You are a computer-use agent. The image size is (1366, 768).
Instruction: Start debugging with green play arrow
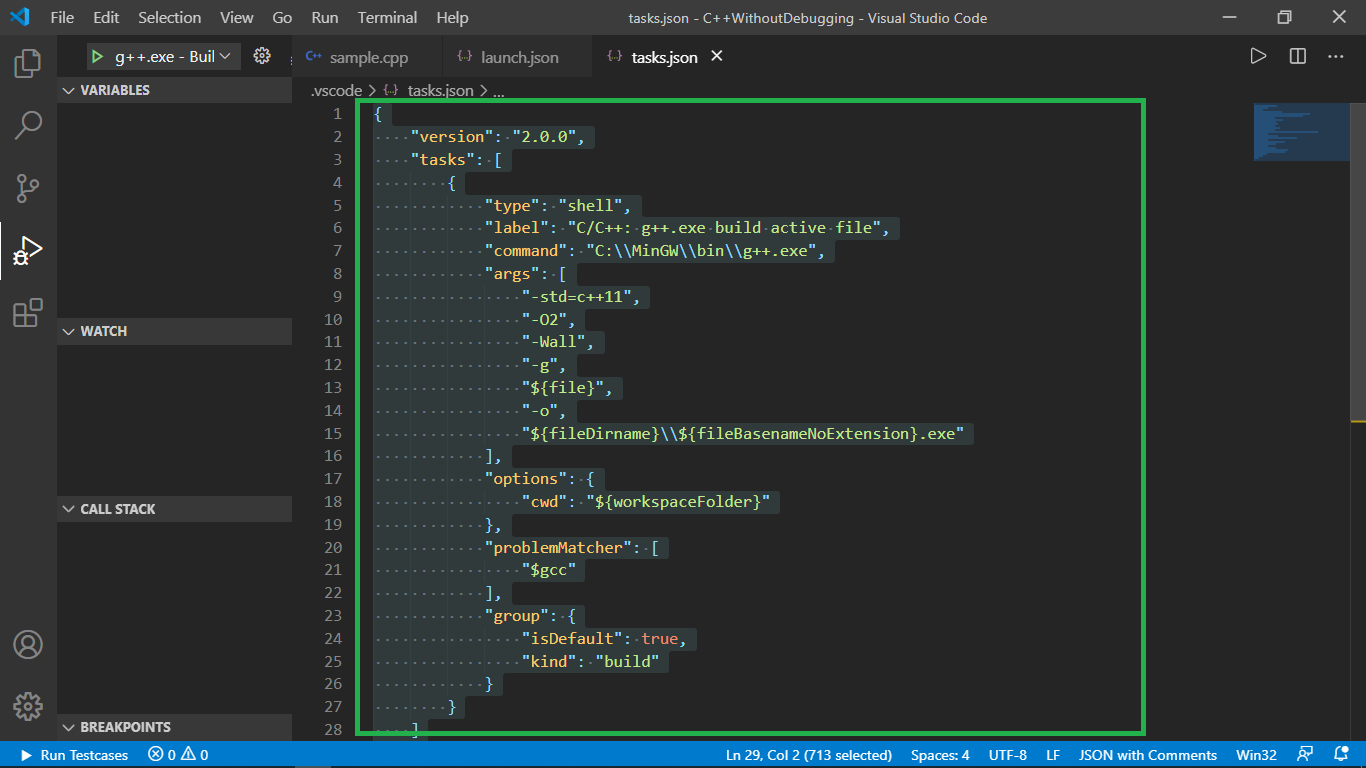pyautogui.click(x=97, y=57)
